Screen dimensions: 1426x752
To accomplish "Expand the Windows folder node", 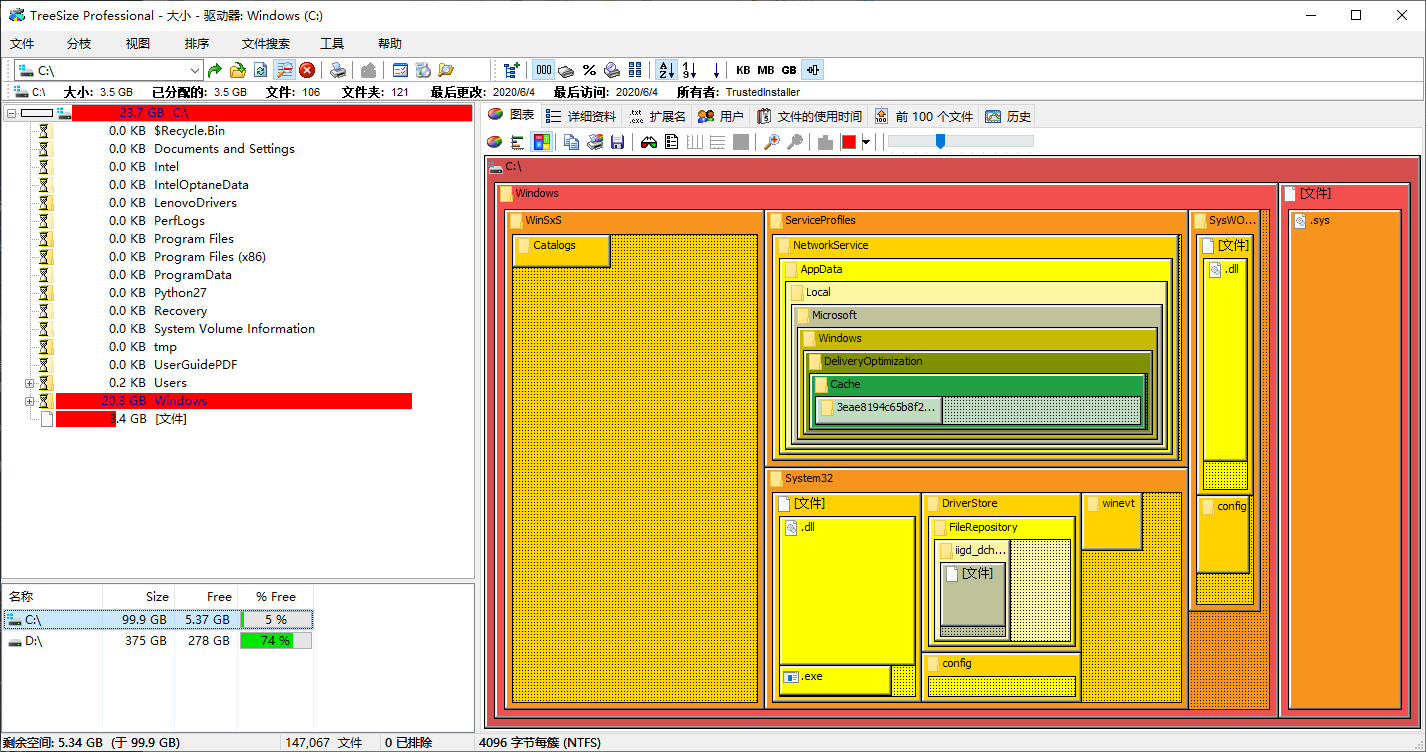I will pyautogui.click(x=29, y=401).
